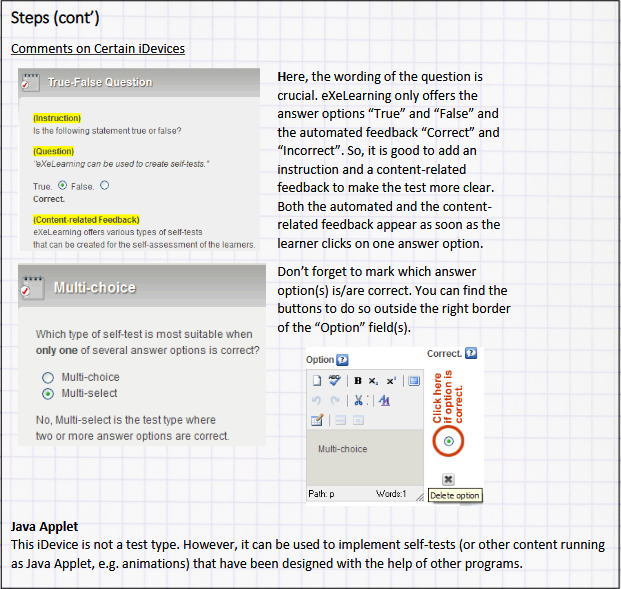Click the undo arrow in editor toolbar
Image resolution: width=621 pixels, height=589 pixels.
point(317,400)
